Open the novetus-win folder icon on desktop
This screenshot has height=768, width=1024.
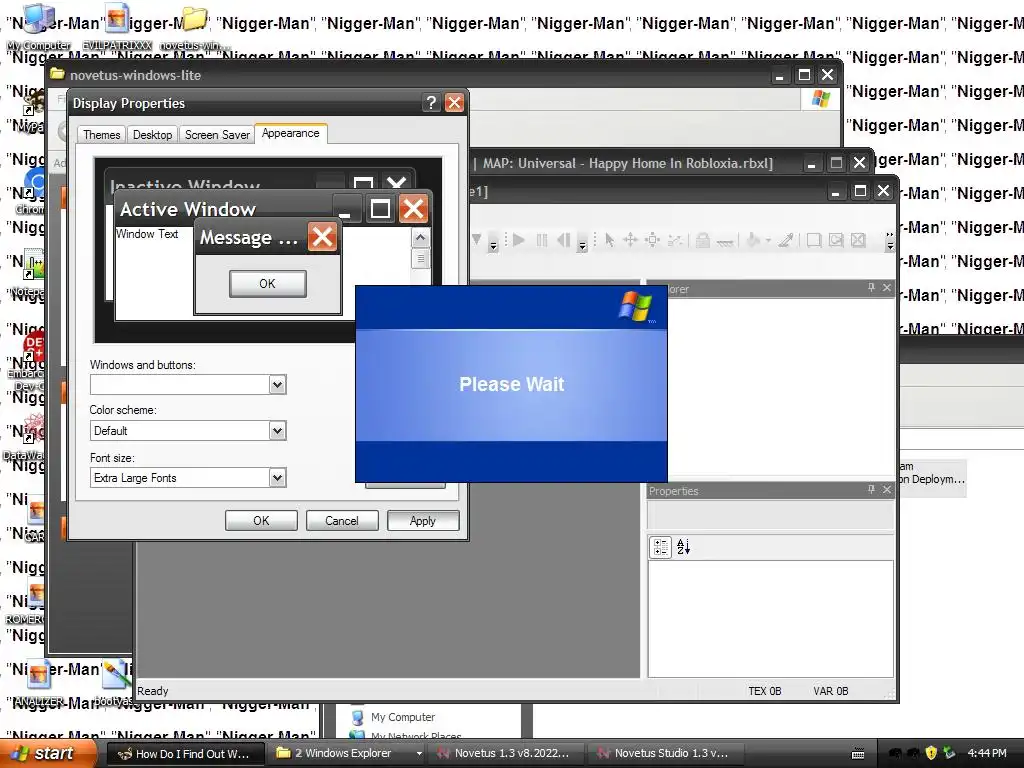(194, 26)
